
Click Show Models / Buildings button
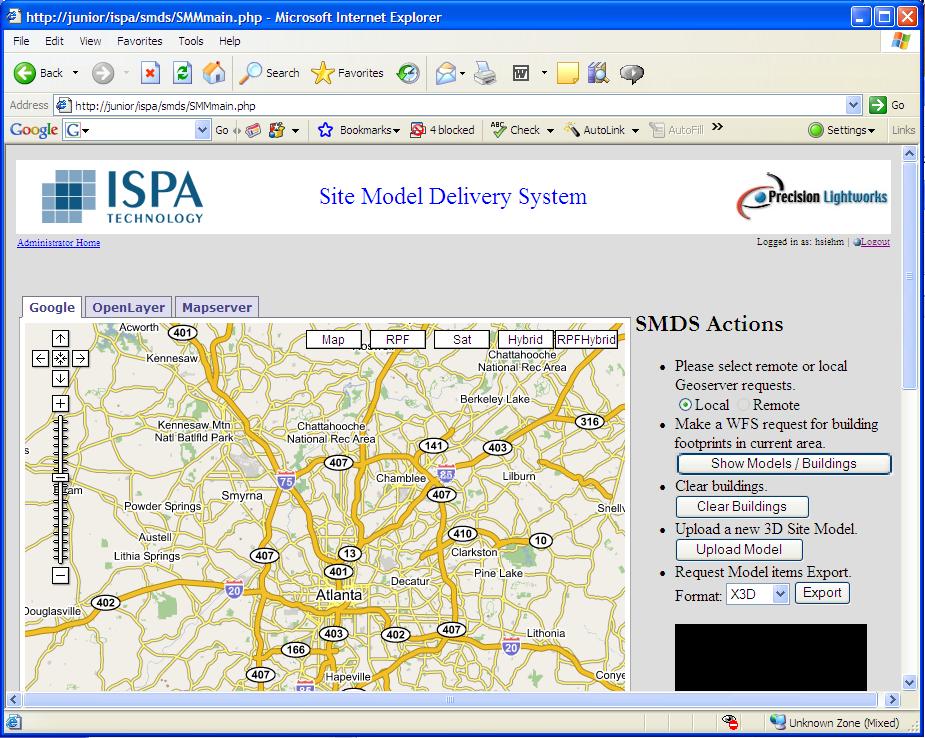(x=783, y=464)
